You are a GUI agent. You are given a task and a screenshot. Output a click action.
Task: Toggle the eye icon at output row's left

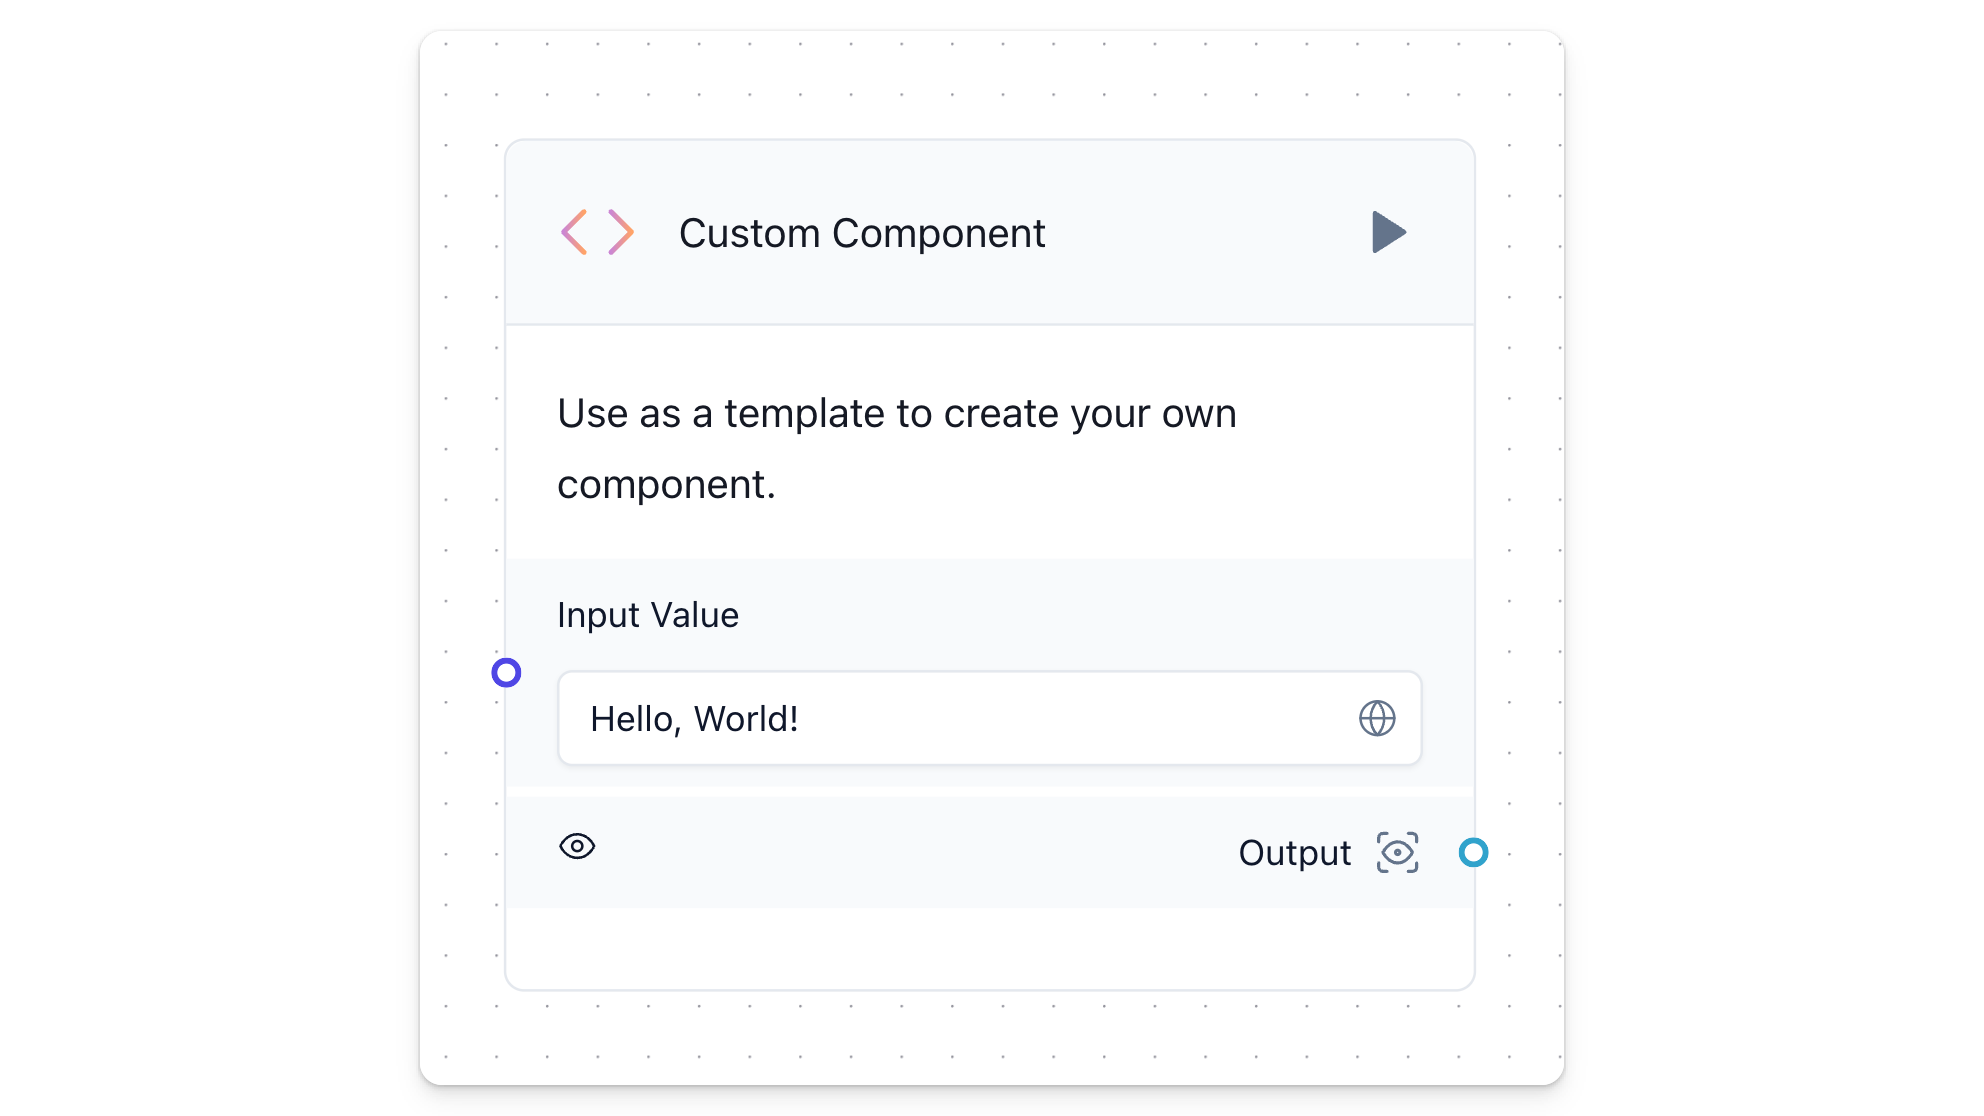[x=577, y=846]
